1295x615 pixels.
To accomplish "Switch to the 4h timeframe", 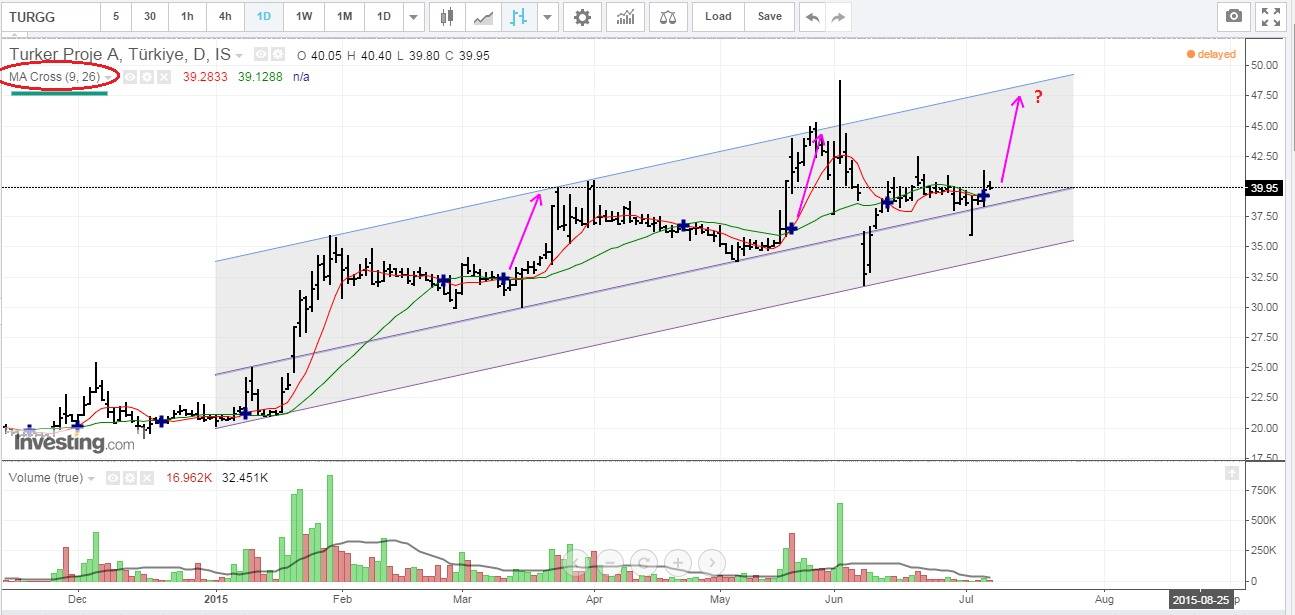I will 225,17.
